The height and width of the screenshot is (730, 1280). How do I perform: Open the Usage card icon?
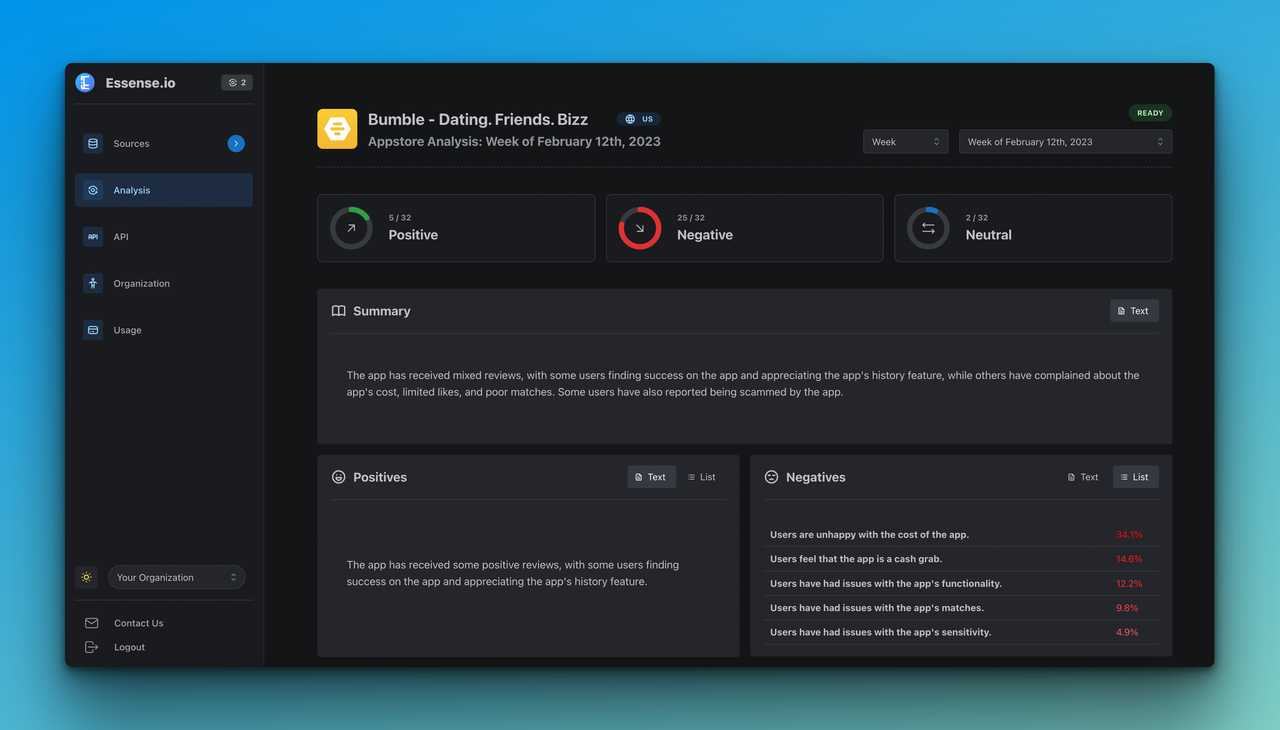pos(93,330)
